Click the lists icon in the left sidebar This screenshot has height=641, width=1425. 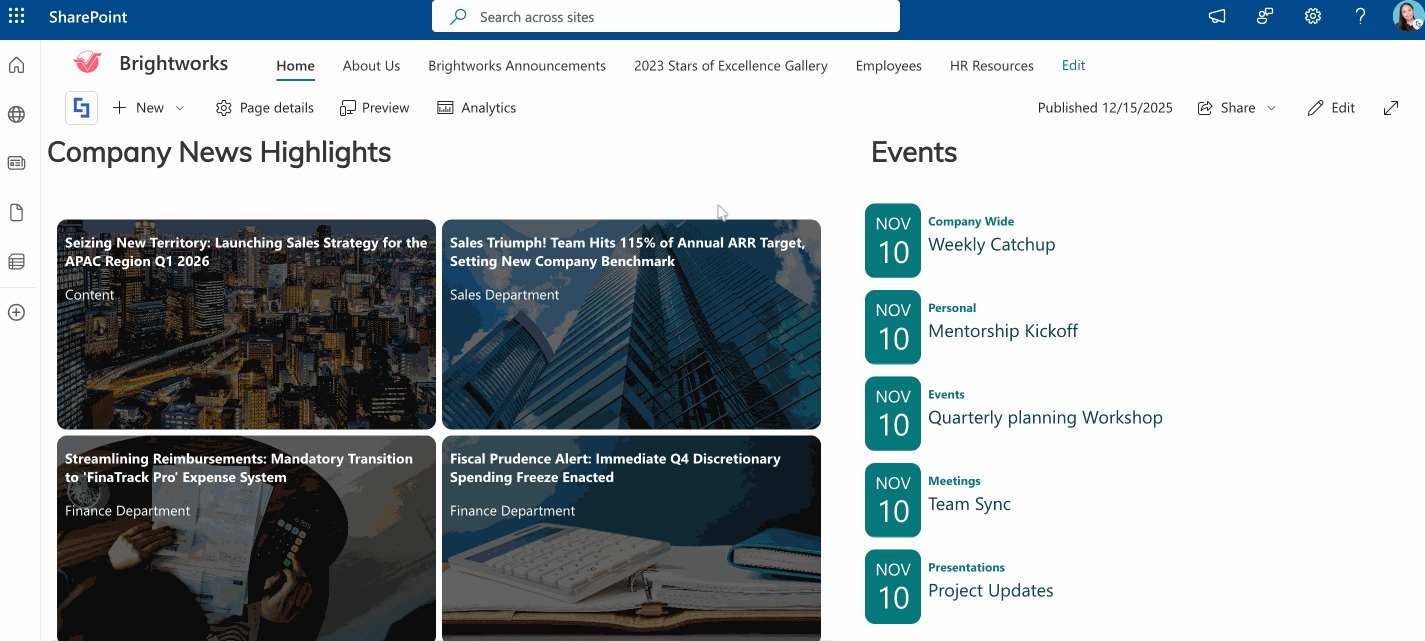coord(16,261)
